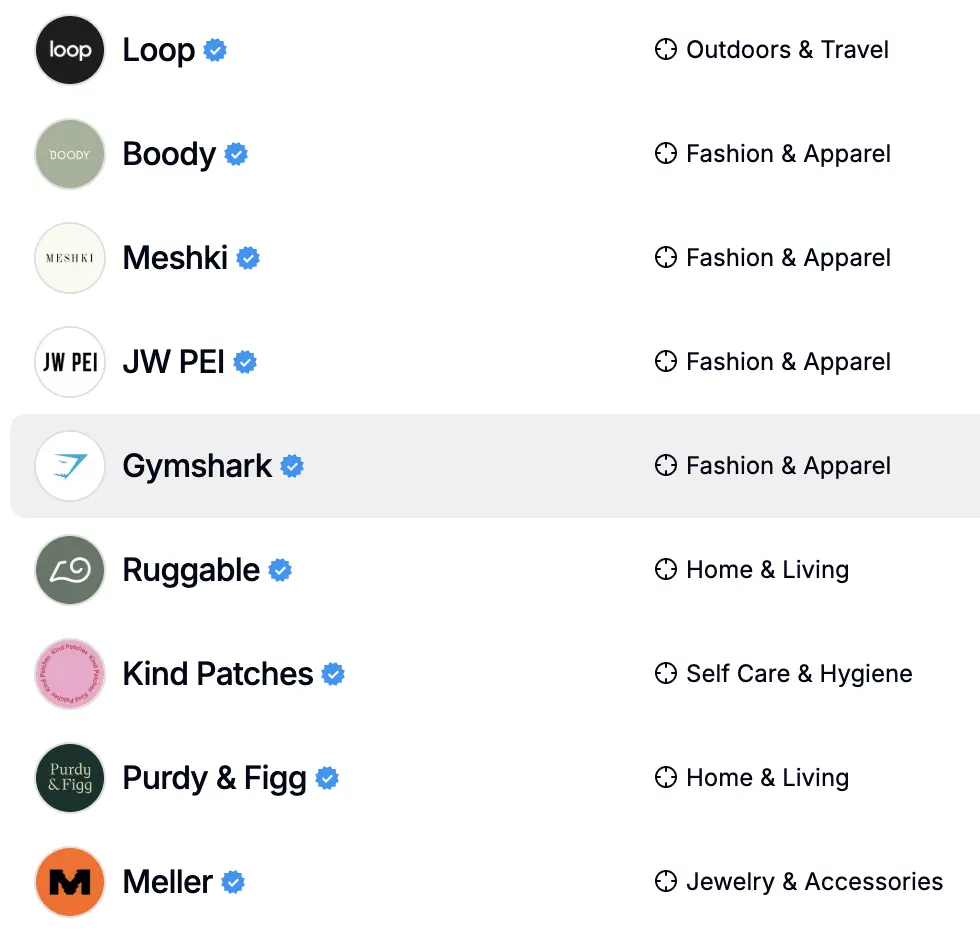Click the verified checkmark beside Meller
The image size is (980, 934).
point(233,883)
